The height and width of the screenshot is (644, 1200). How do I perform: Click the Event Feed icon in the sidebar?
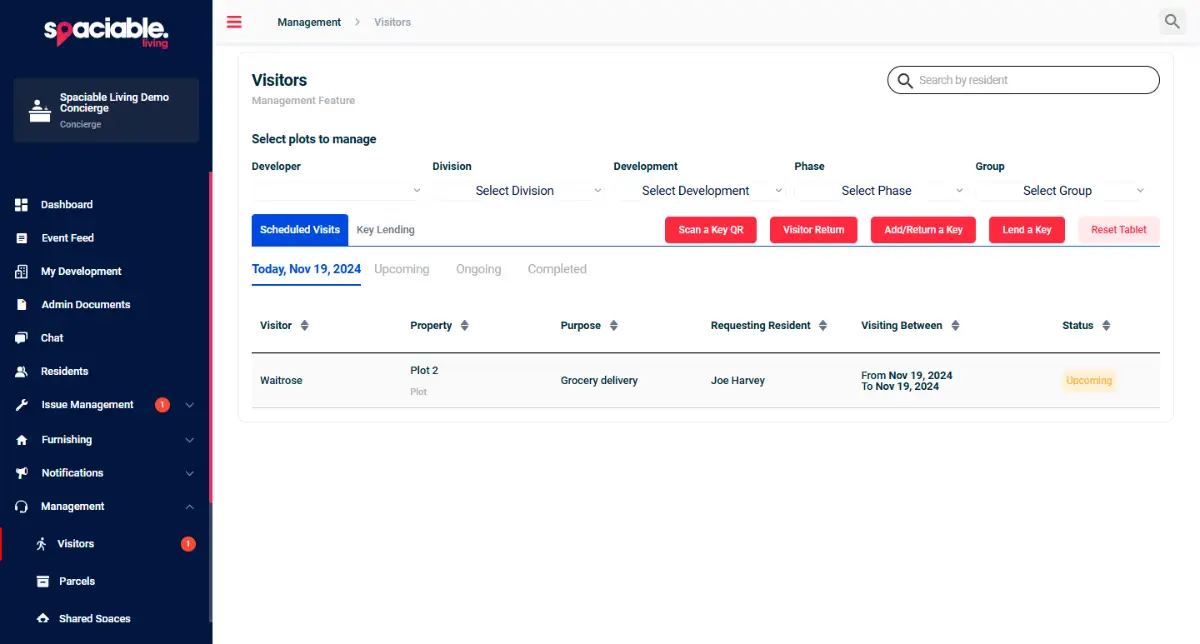[21, 238]
